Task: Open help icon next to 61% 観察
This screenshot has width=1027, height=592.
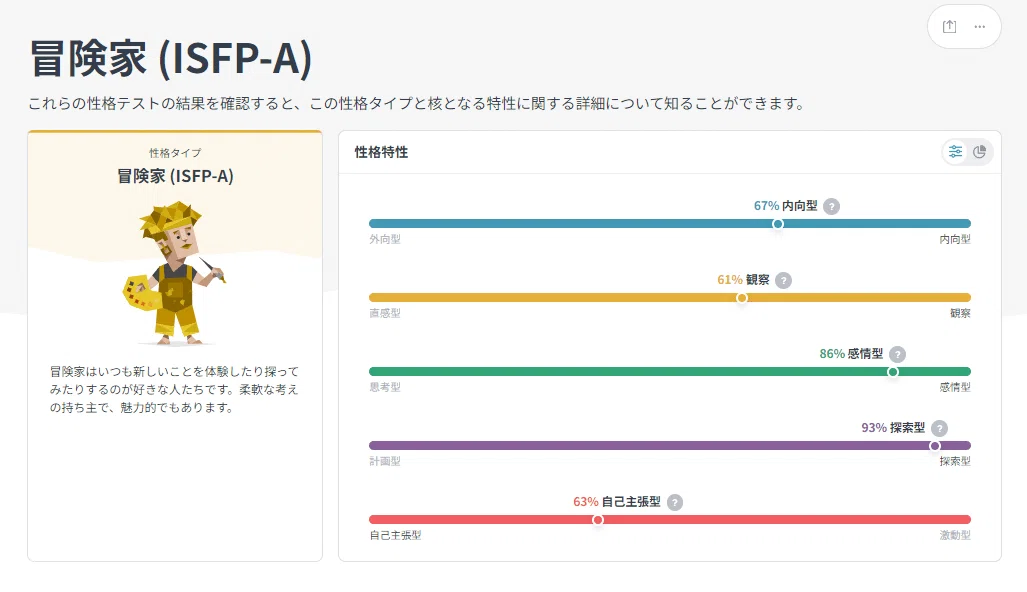Action: click(x=783, y=280)
